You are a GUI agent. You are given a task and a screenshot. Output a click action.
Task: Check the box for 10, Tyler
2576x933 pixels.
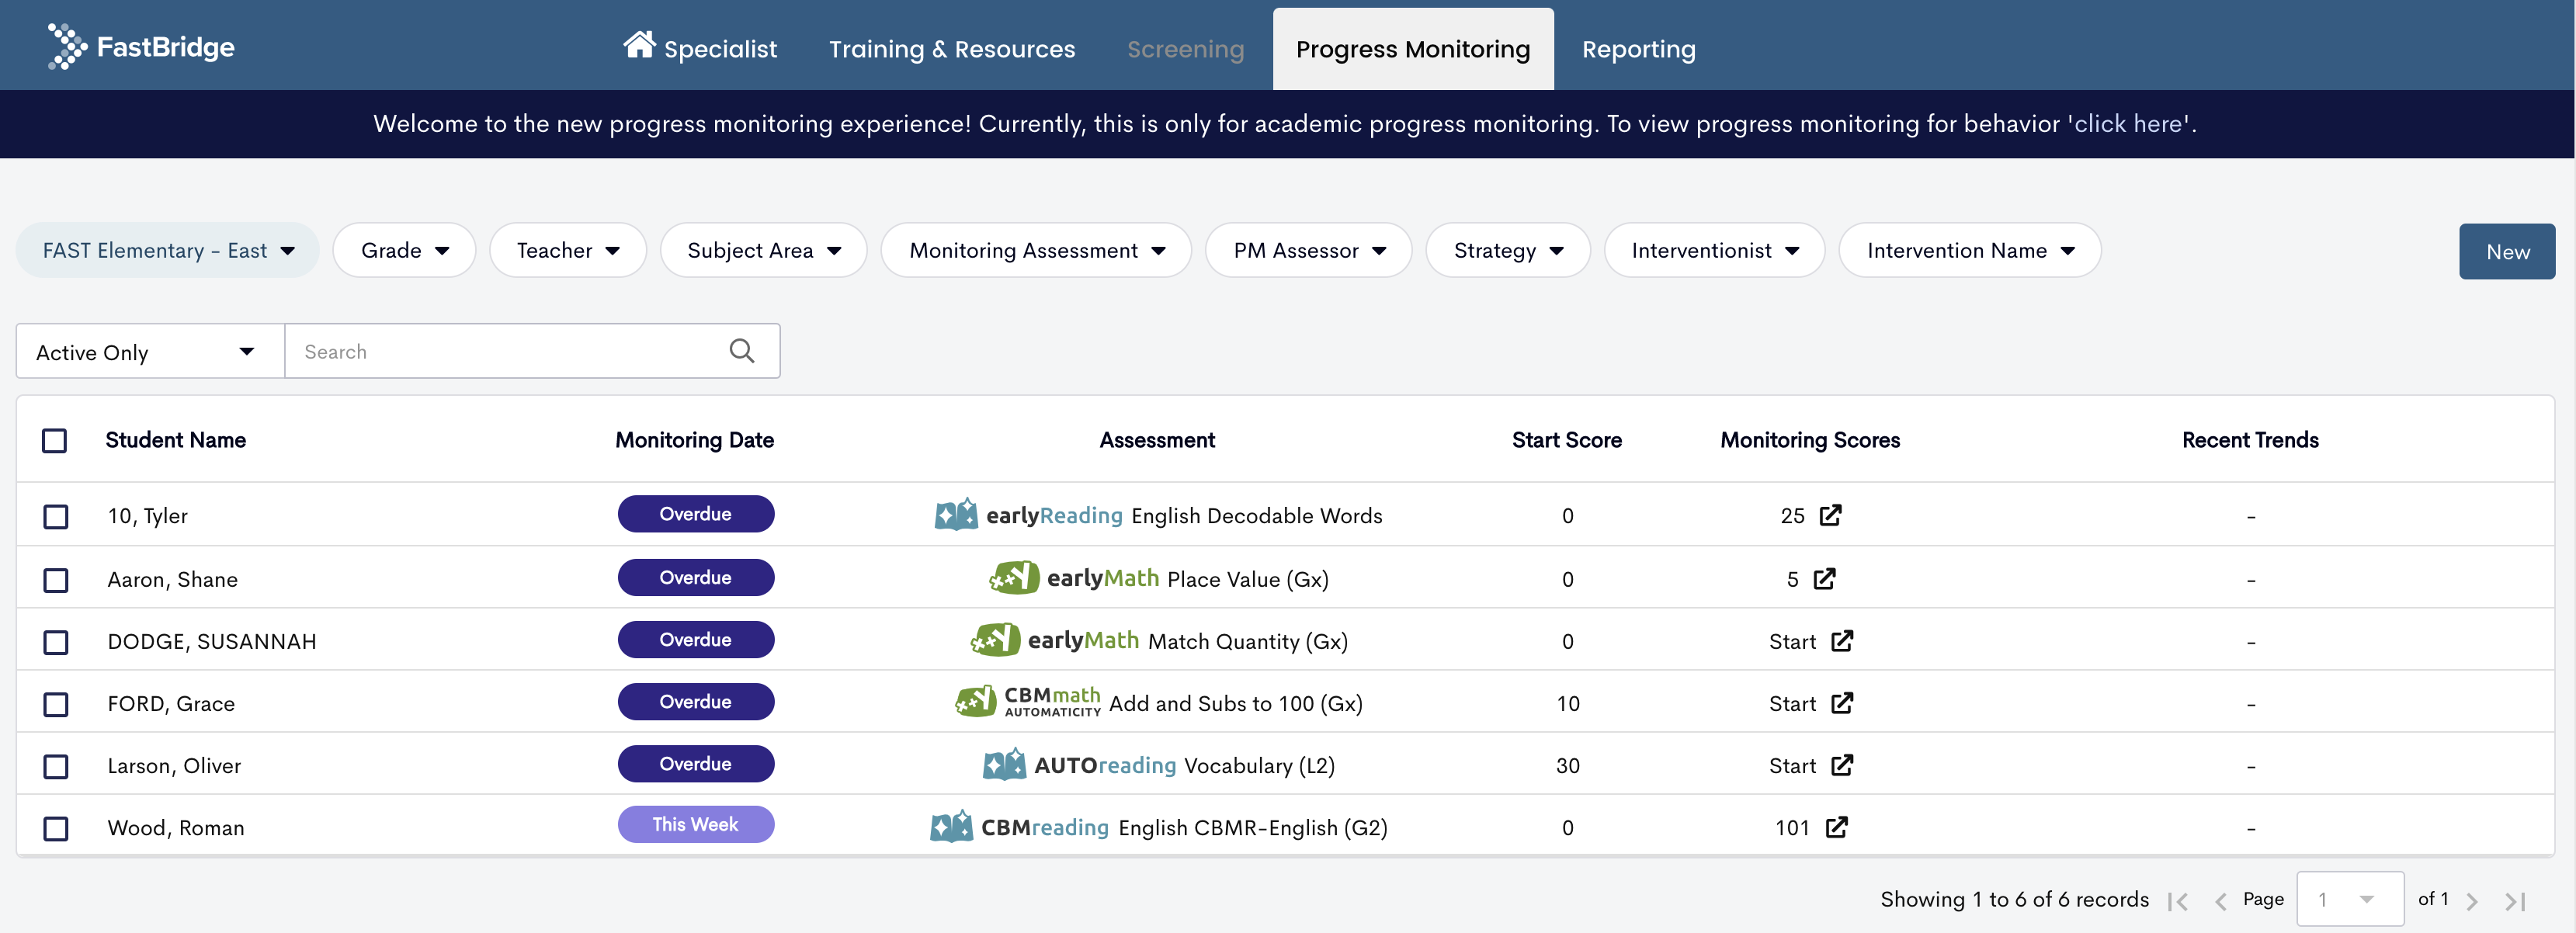(56, 516)
